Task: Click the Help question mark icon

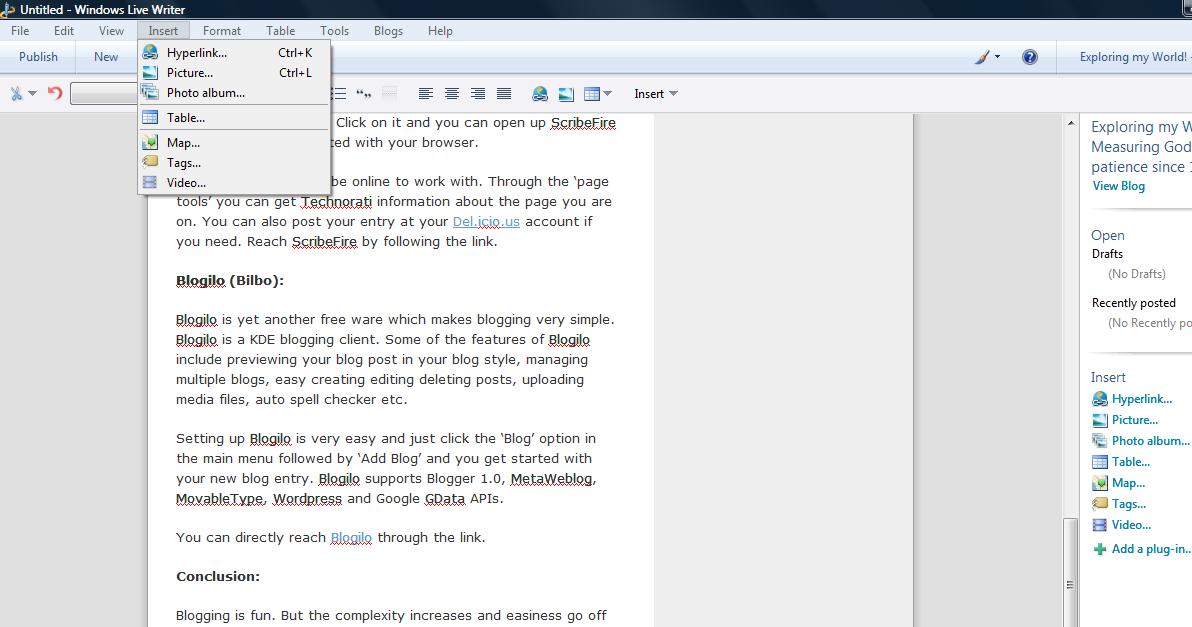Action: [1029, 57]
